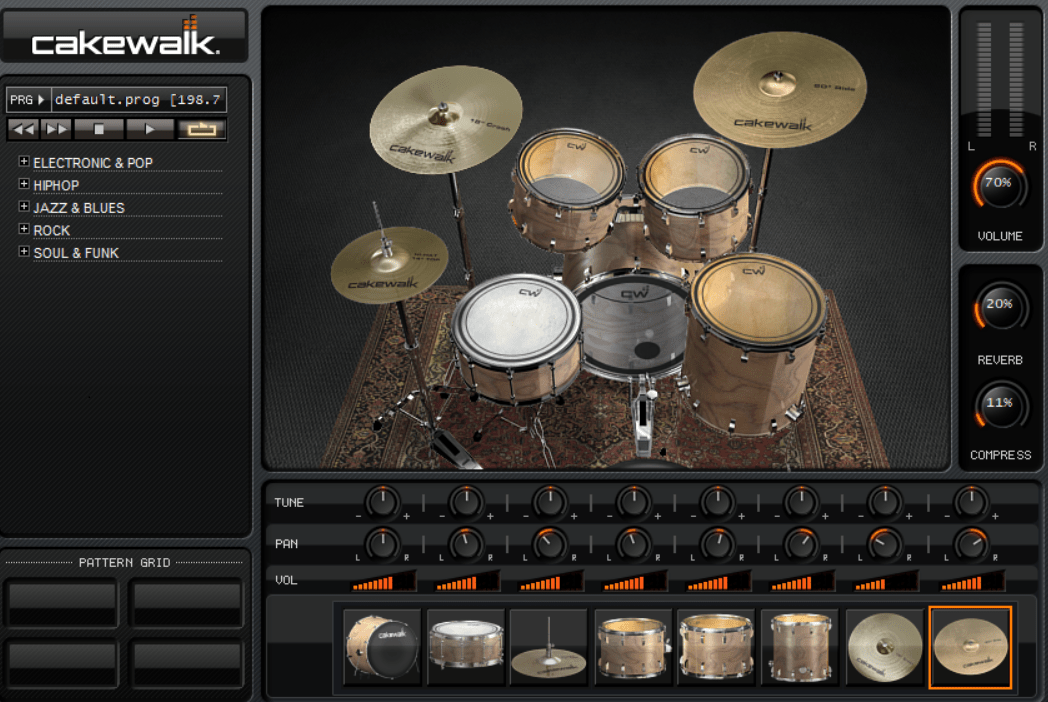
Task: Expand the SOUL & FUNK folder
Action: (x=23, y=251)
